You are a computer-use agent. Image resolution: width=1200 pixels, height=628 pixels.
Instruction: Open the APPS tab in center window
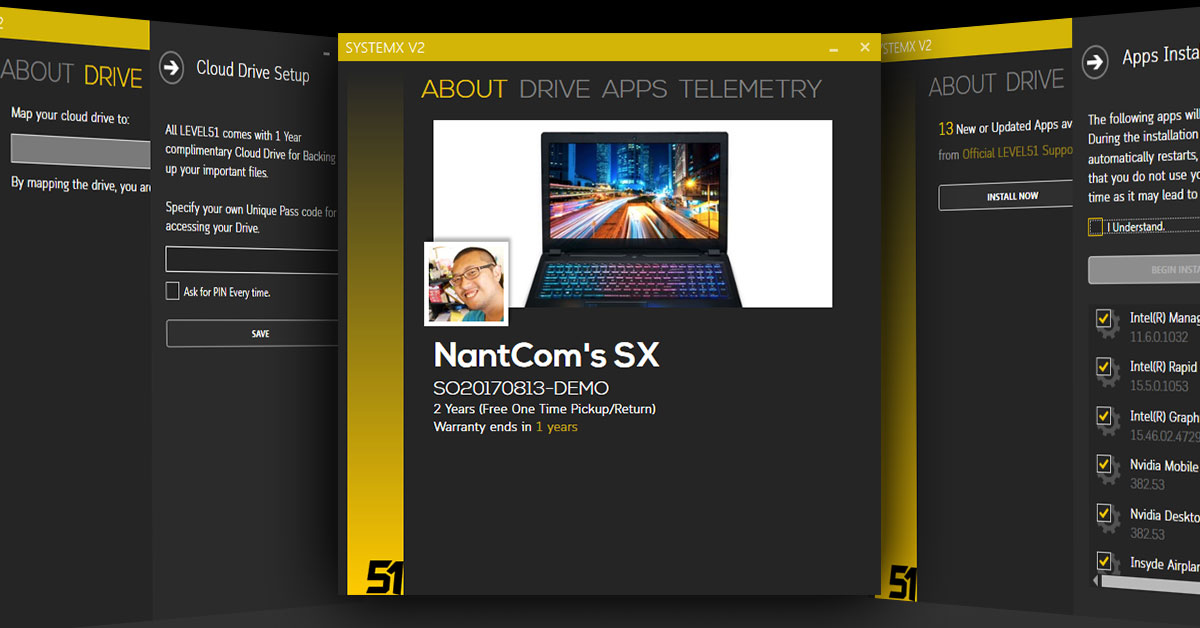[x=635, y=89]
